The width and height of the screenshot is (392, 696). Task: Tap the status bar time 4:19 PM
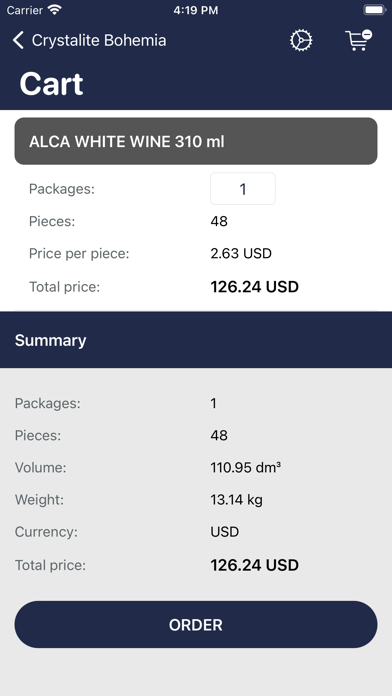[x=196, y=10]
